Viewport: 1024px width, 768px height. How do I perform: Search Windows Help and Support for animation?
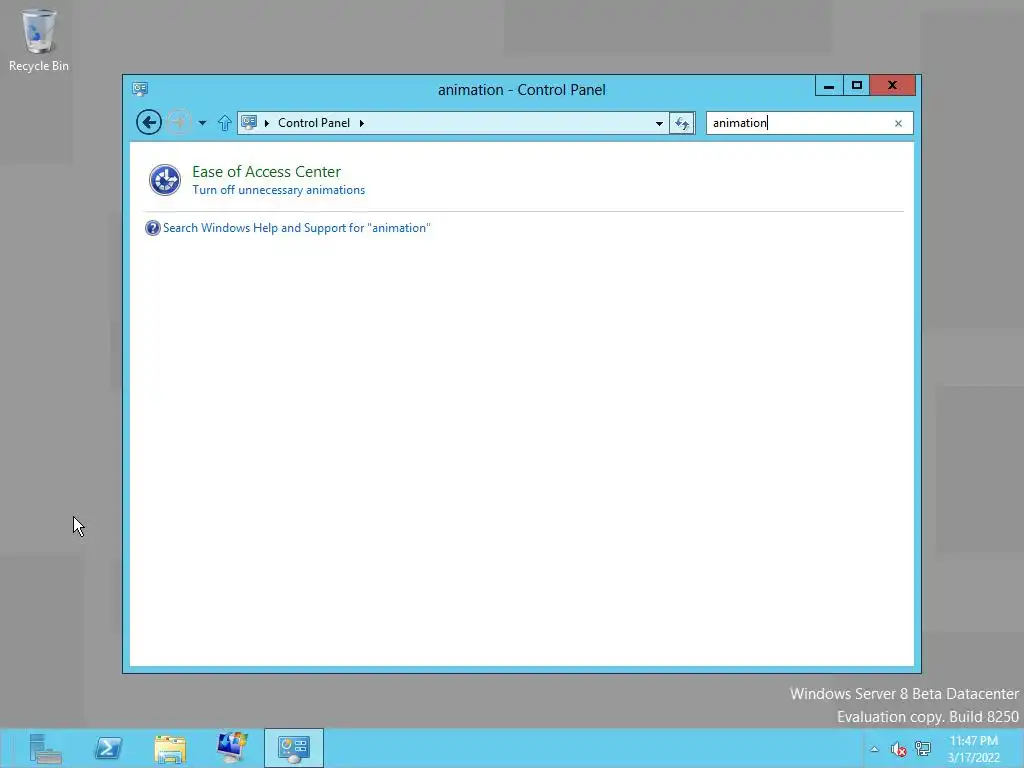[x=296, y=228]
